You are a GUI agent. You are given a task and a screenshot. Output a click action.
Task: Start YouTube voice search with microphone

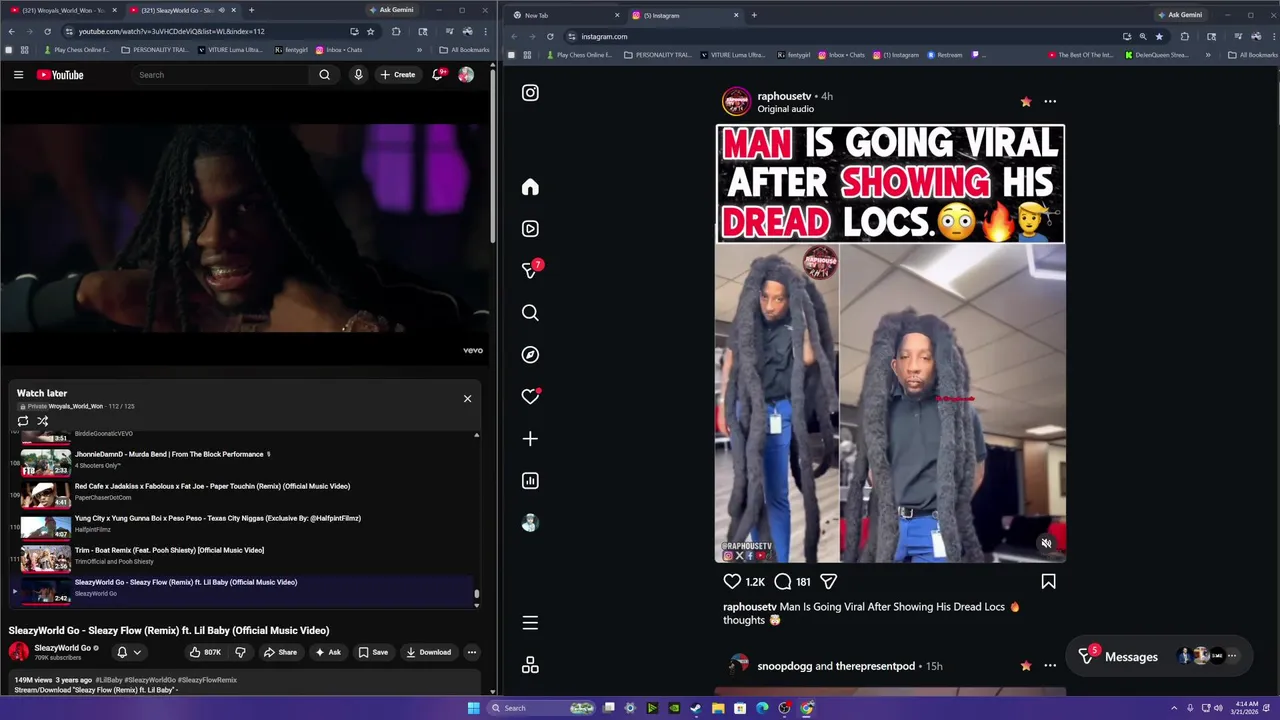(358, 75)
